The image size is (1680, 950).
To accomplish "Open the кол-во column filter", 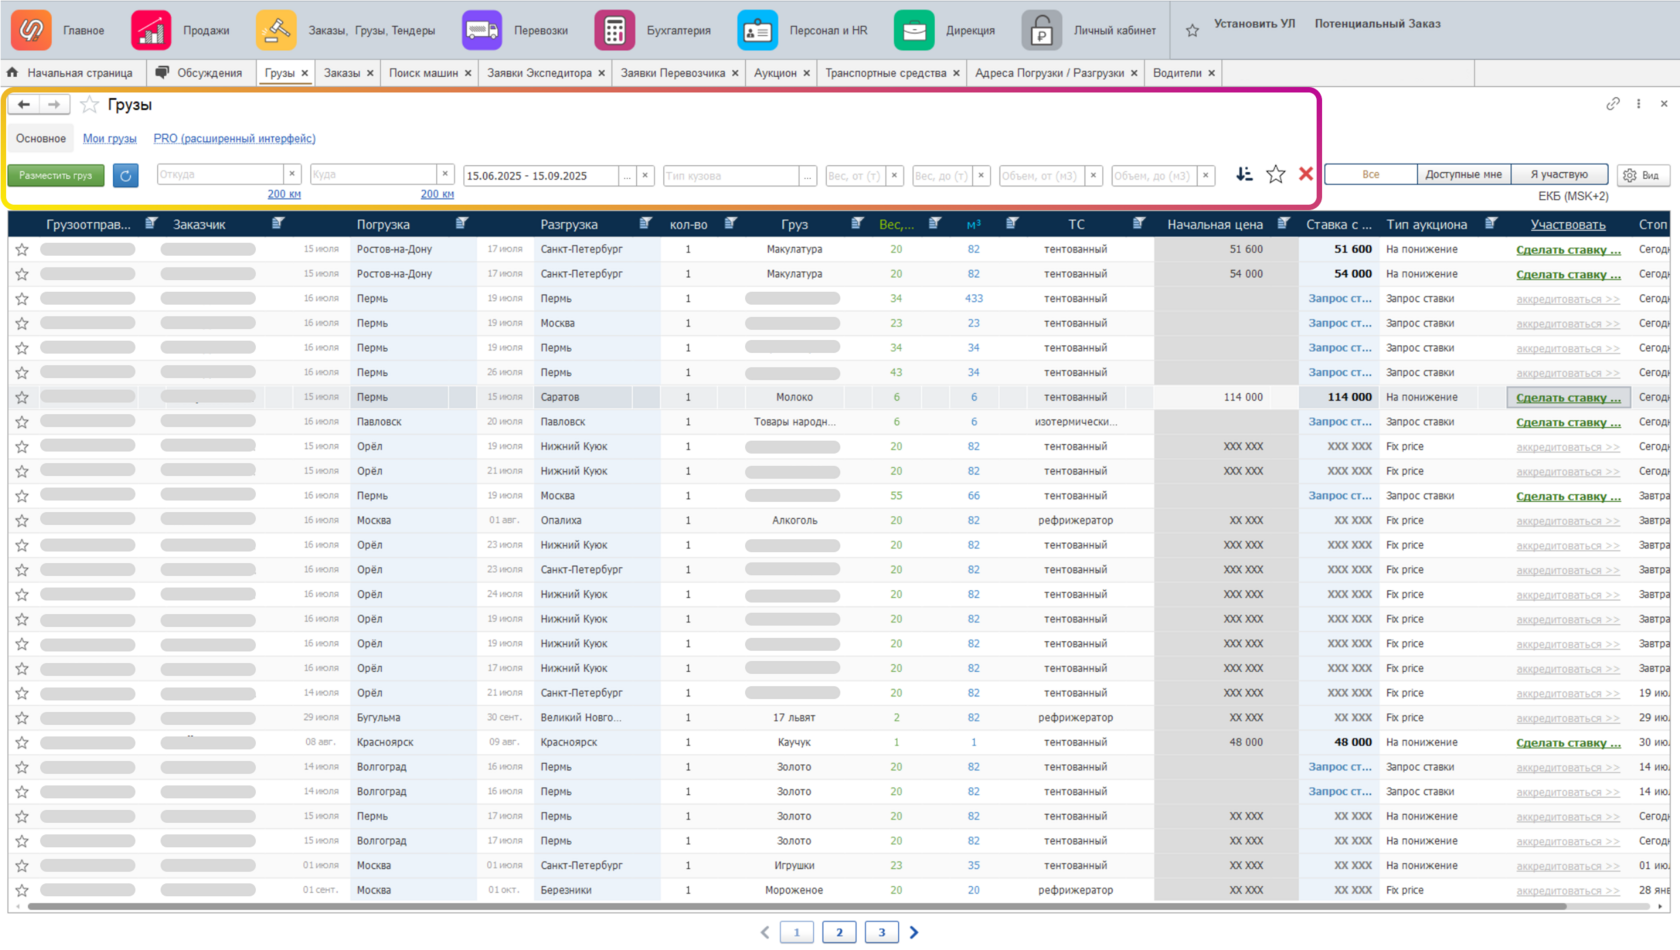I will point(731,223).
